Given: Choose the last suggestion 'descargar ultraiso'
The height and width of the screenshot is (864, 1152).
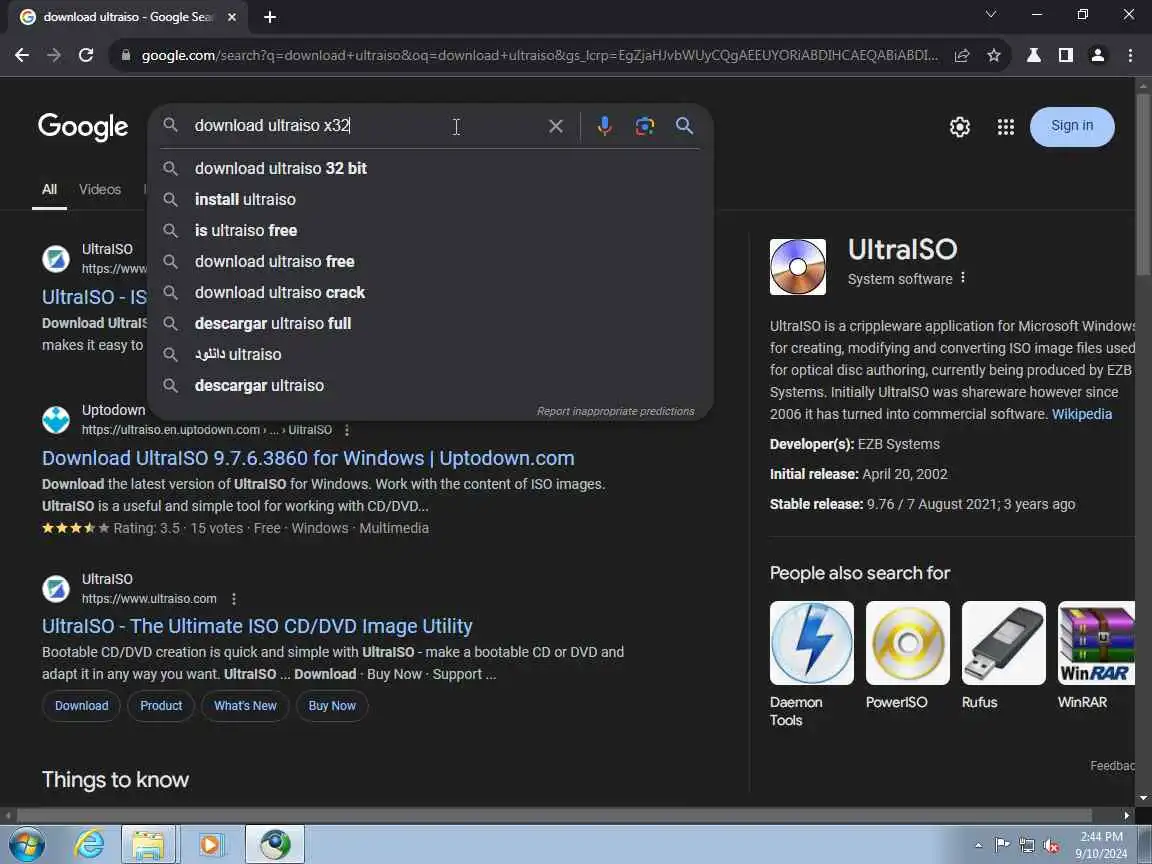Looking at the screenshot, I should pyautogui.click(x=430, y=385).
